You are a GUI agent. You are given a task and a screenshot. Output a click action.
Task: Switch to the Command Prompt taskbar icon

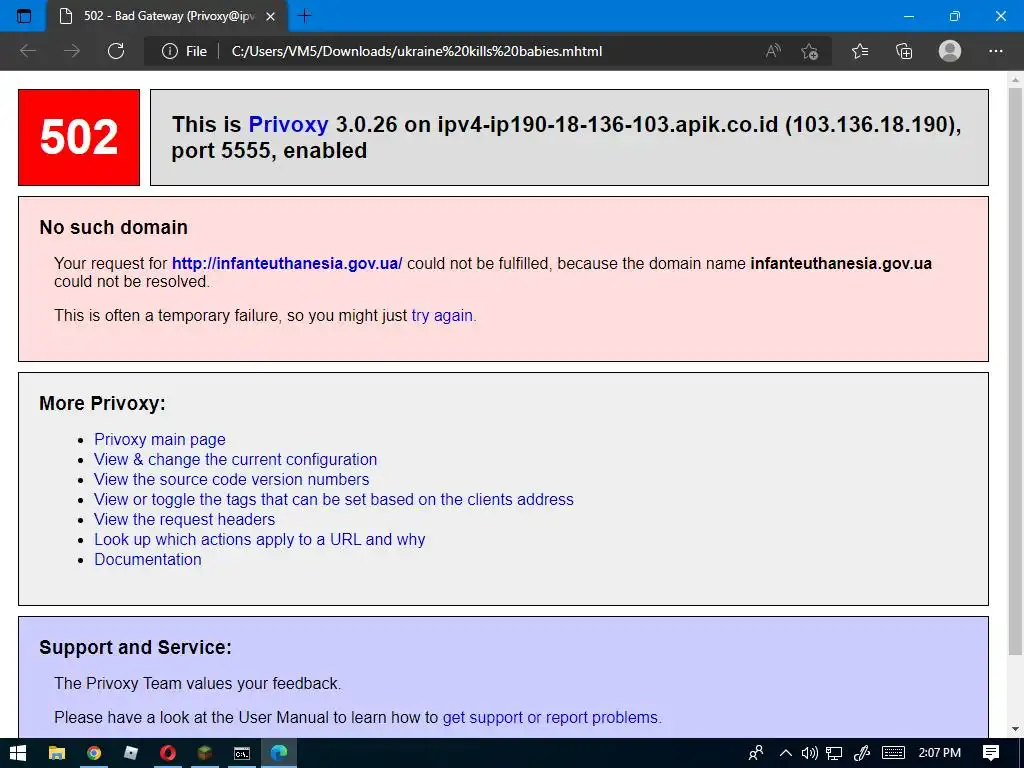point(242,753)
